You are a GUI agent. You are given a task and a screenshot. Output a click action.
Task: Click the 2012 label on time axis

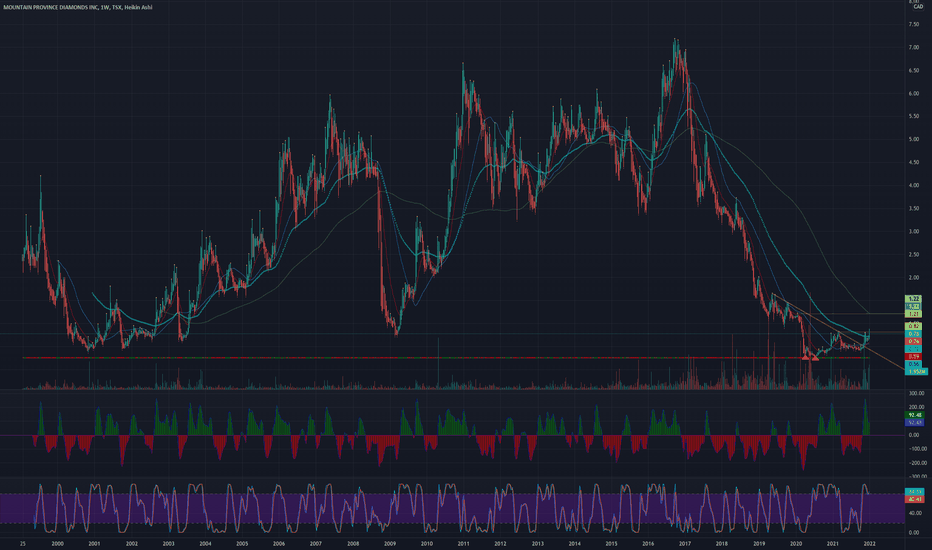click(x=500, y=543)
